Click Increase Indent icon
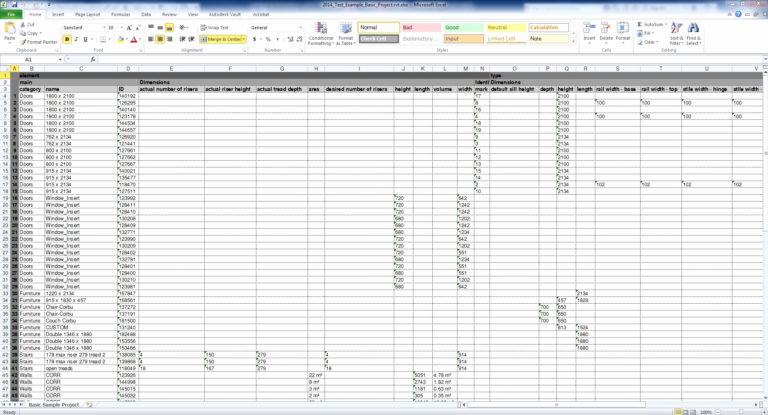Image resolution: width=768 pixels, height=415 pixels. tap(191, 39)
